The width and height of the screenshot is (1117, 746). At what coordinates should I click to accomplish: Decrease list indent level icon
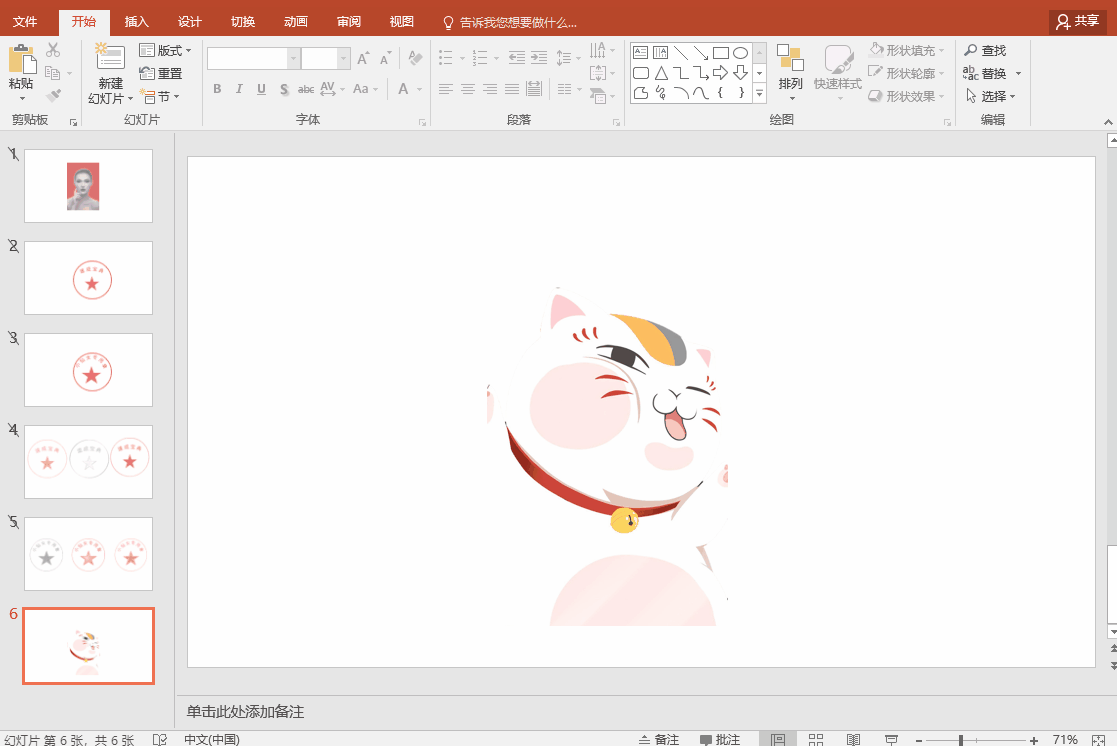[516, 58]
